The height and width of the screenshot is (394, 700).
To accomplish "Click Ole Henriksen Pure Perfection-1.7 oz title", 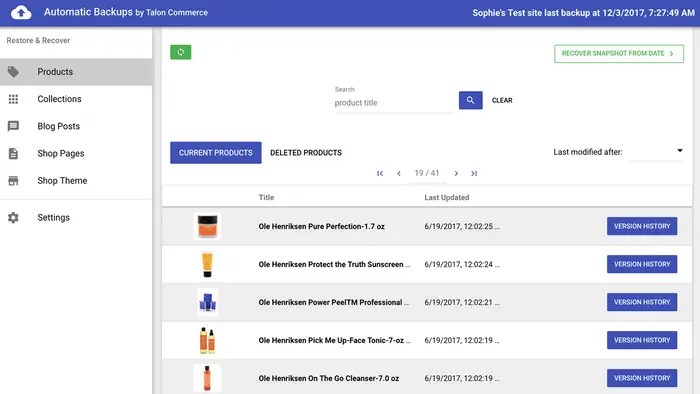I will pos(321,226).
